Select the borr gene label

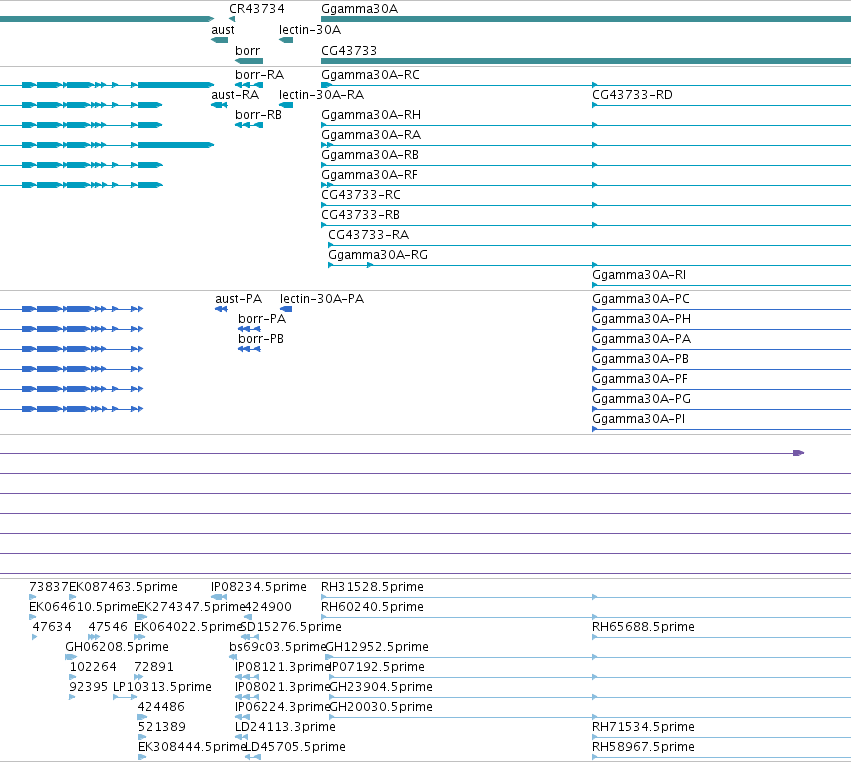pos(247,50)
